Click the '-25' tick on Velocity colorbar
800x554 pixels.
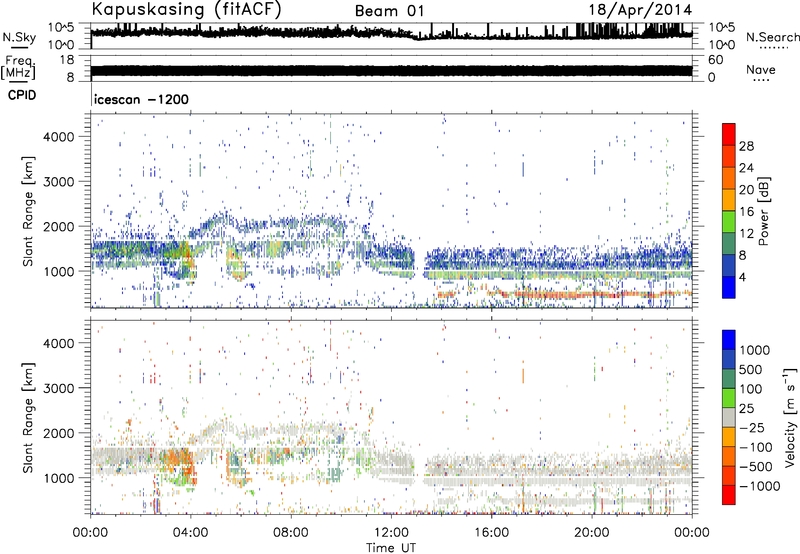(x=751, y=427)
